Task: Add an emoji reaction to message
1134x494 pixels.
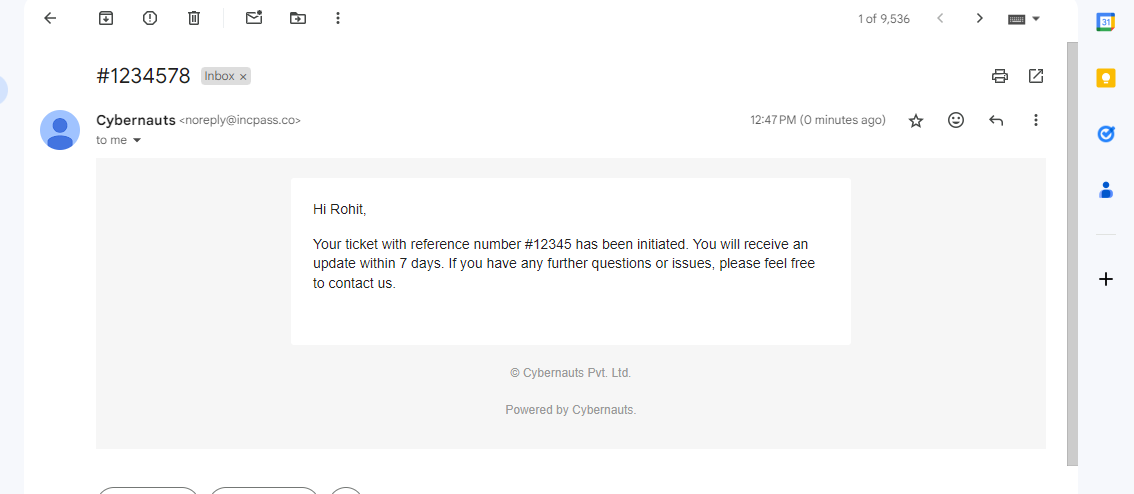Action: tap(956, 120)
